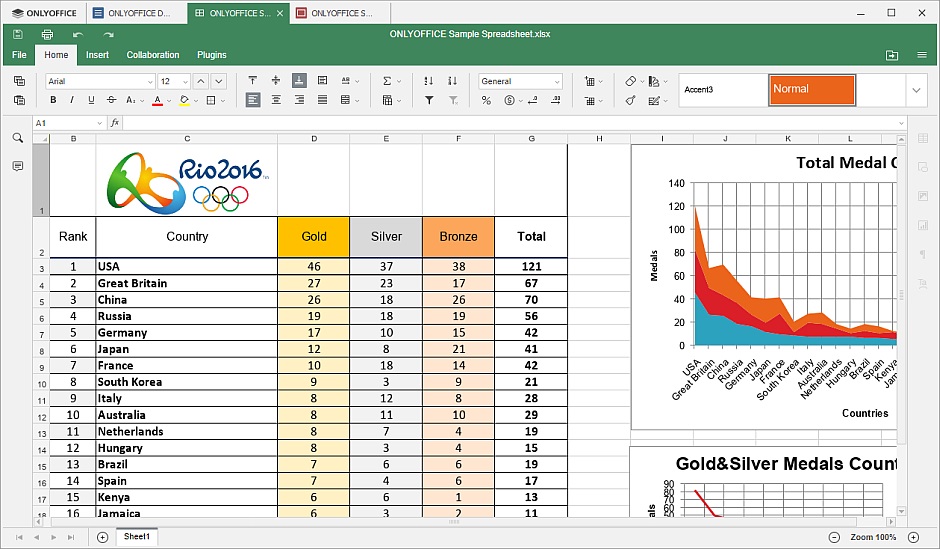The image size is (940, 549).
Task: Toggle Strikethrough formatting
Action: tap(111, 100)
